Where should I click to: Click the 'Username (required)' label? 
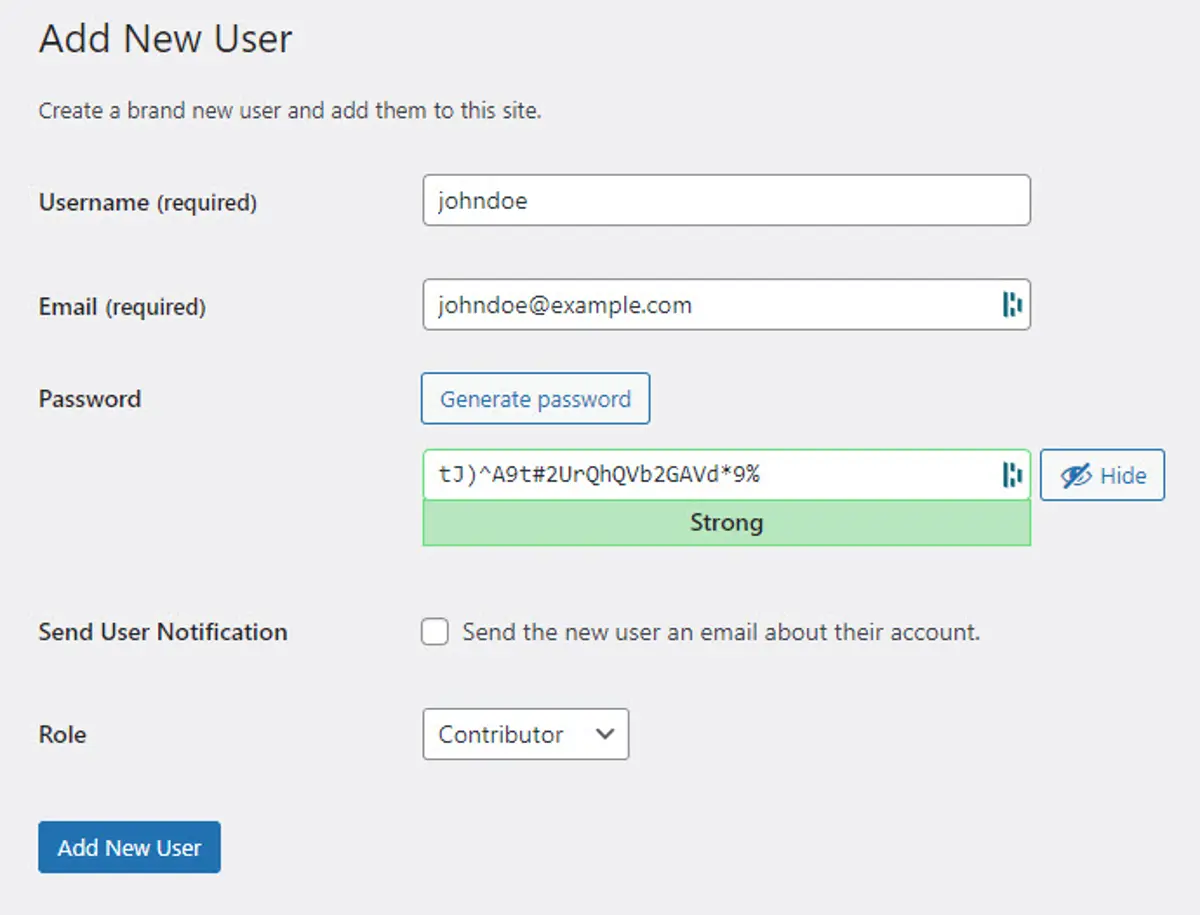pyautogui.click(x=148, y=203)
